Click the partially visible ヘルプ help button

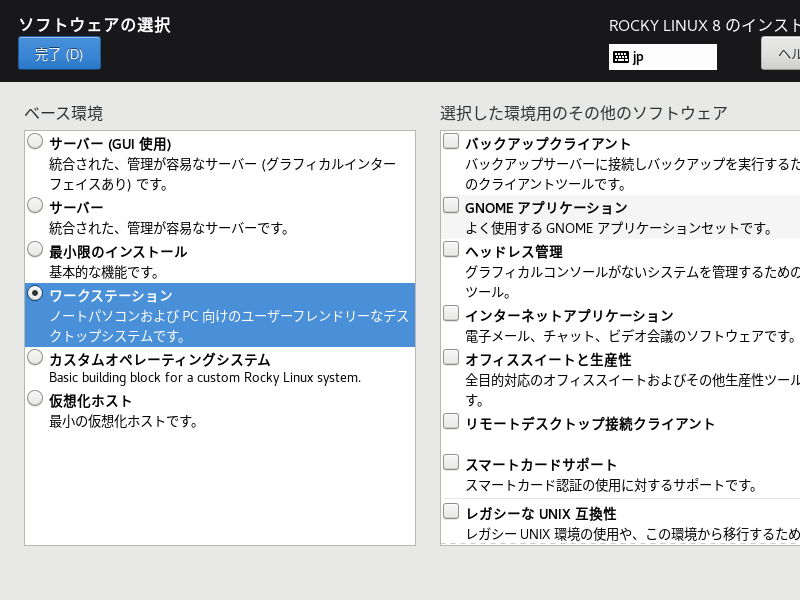point(781,54)
